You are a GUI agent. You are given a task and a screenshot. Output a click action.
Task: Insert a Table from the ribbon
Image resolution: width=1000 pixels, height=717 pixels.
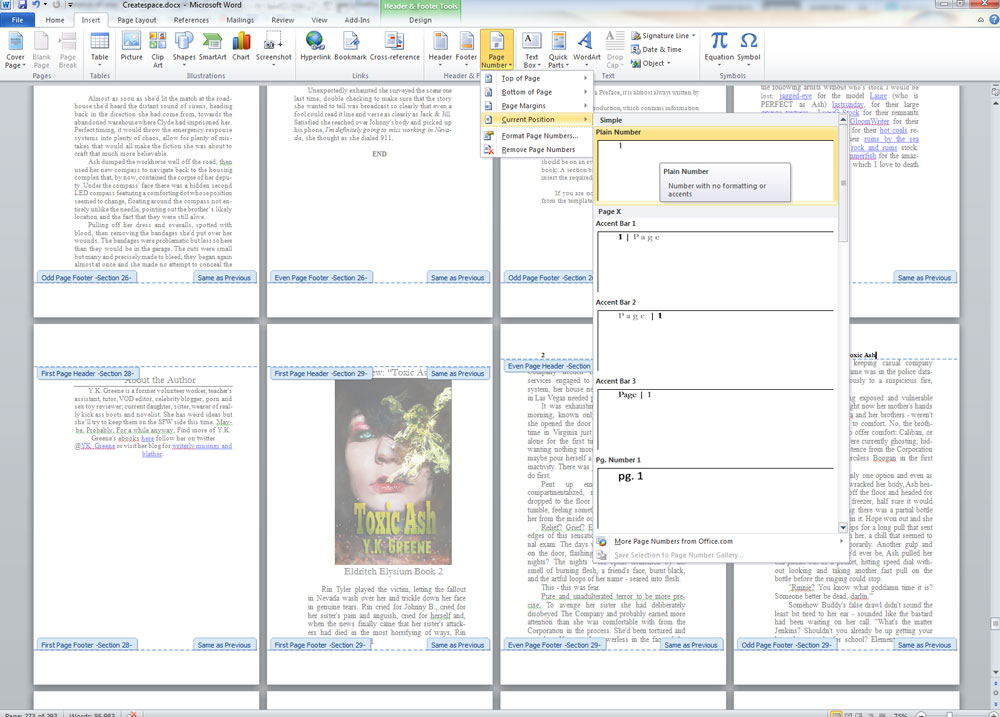tap(100, 46)
